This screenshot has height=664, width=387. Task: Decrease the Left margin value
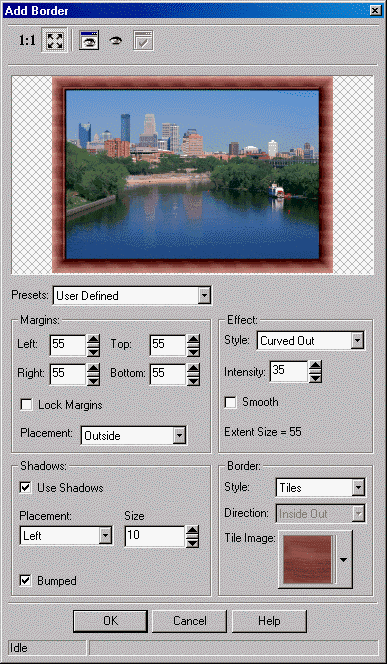[x=93, y=351]
